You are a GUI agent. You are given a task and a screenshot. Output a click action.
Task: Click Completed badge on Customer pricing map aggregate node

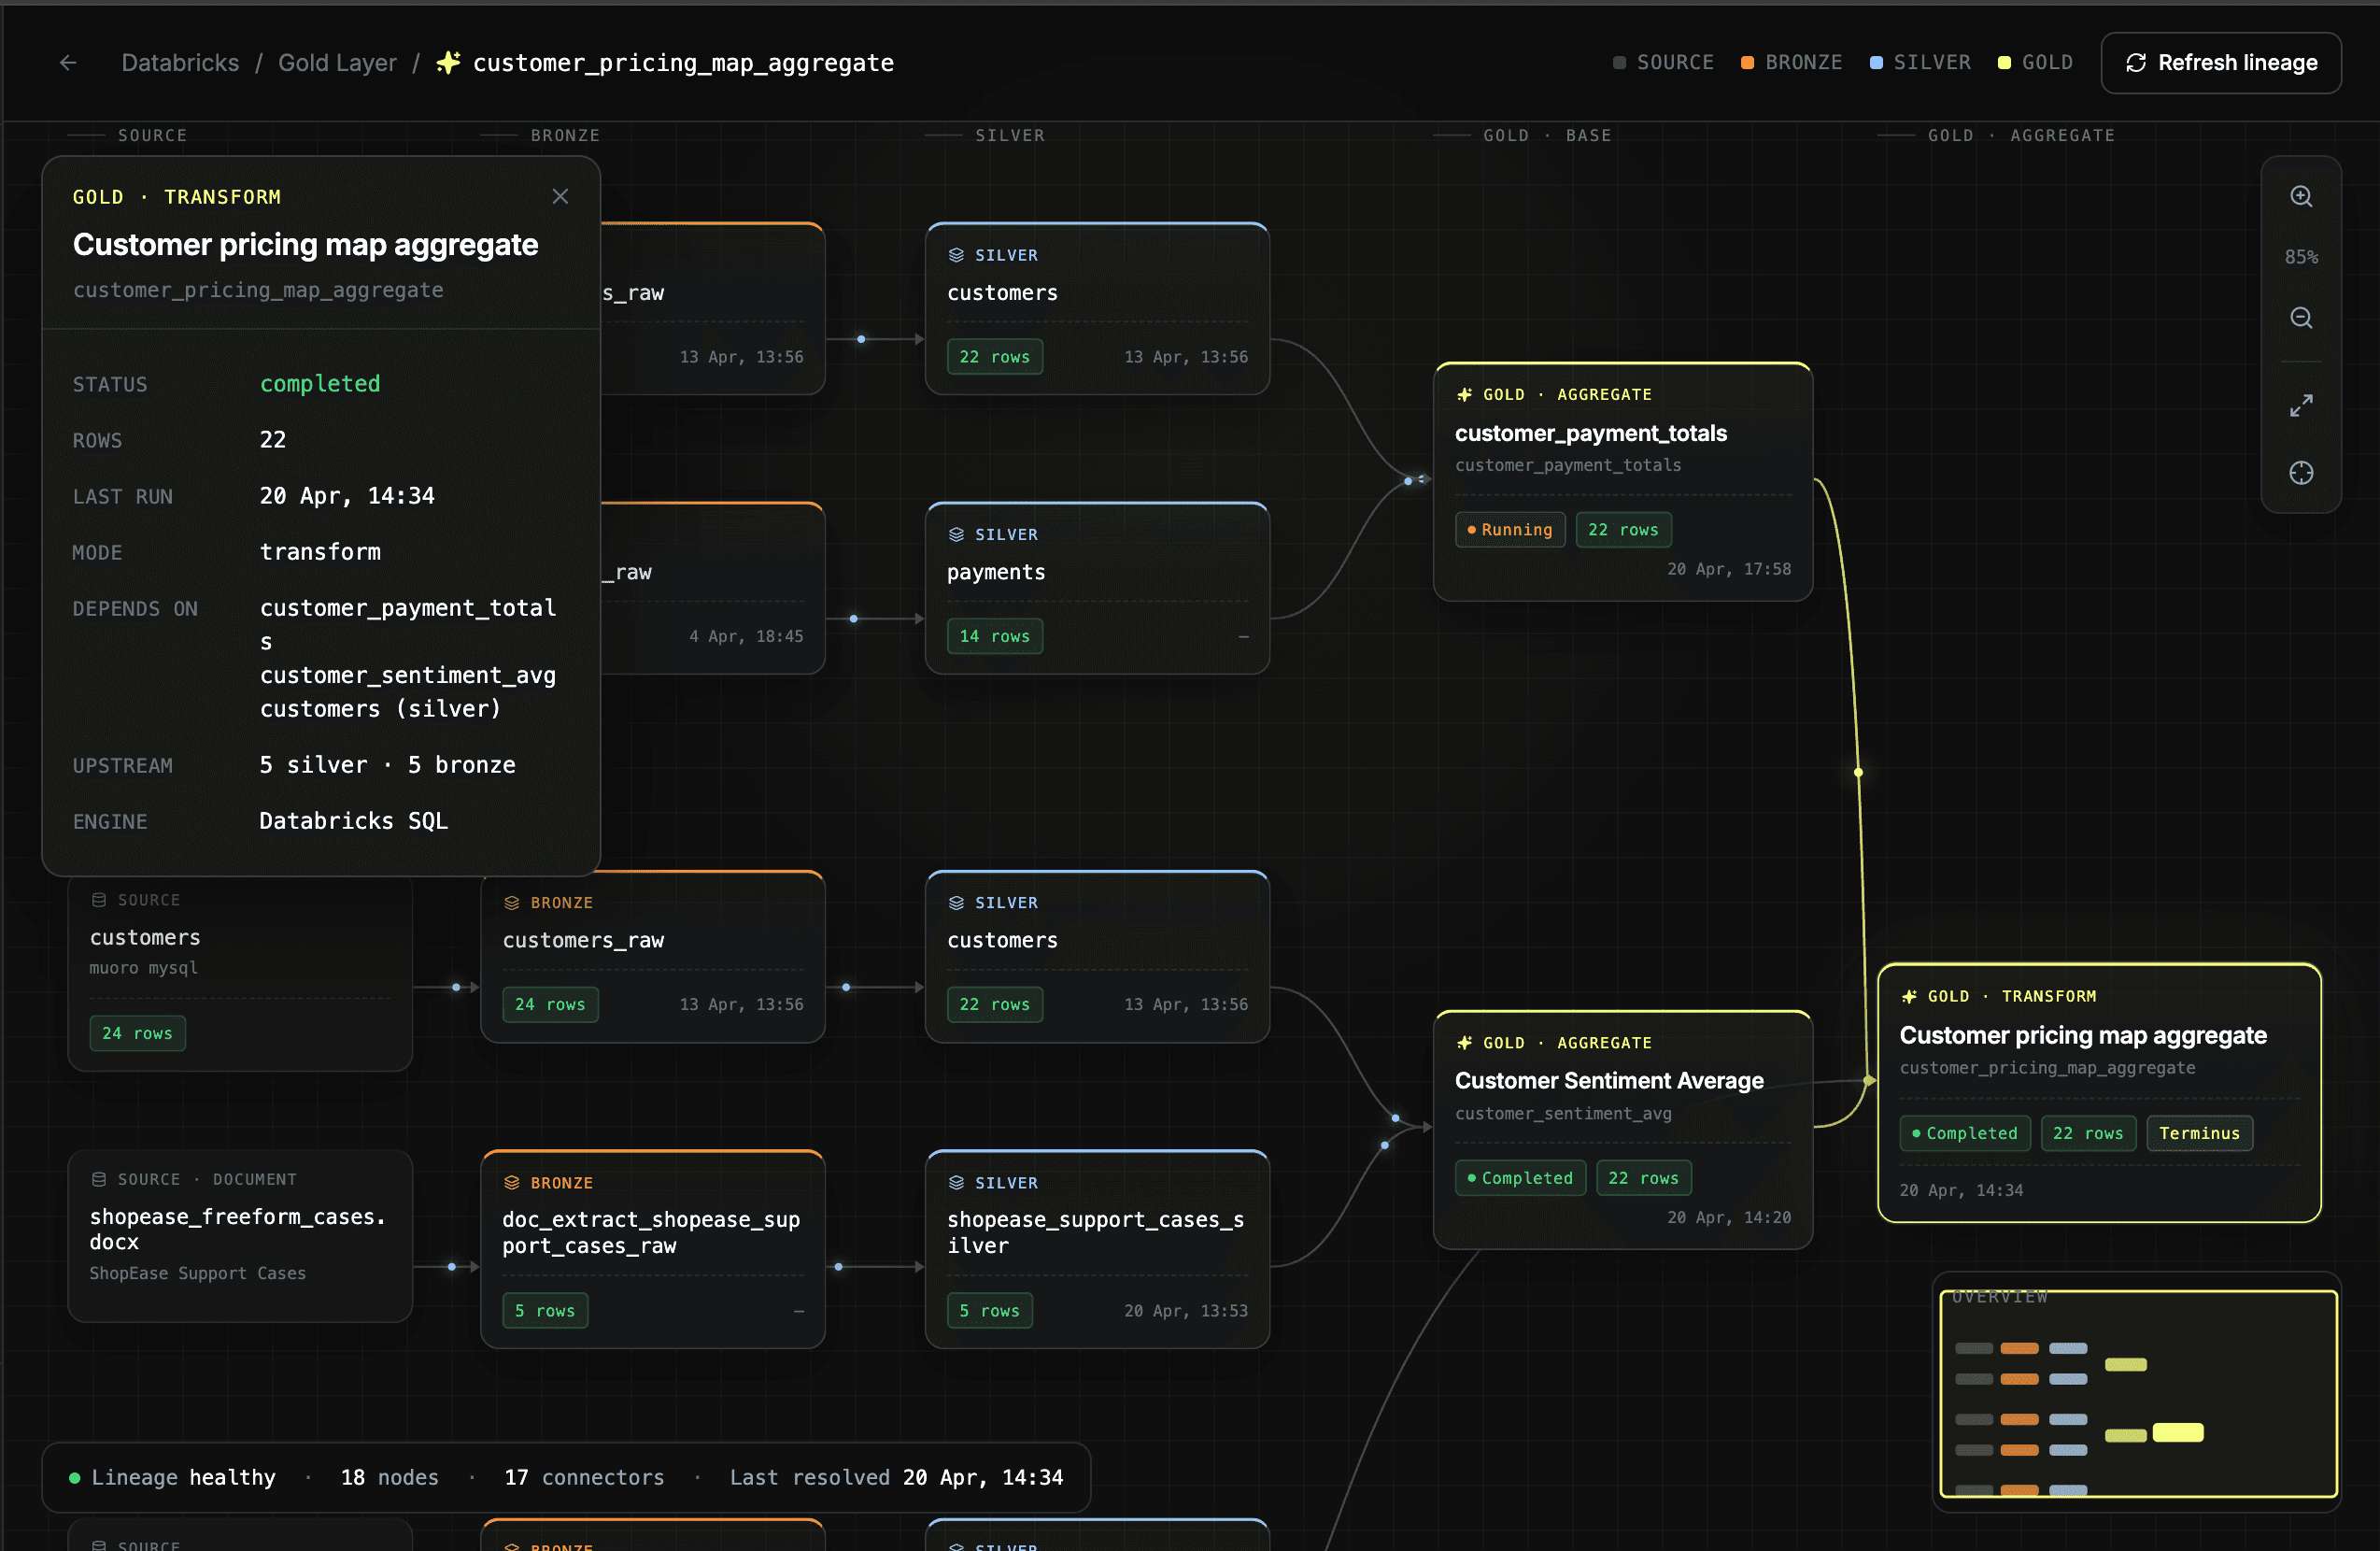point(1964,1133)
